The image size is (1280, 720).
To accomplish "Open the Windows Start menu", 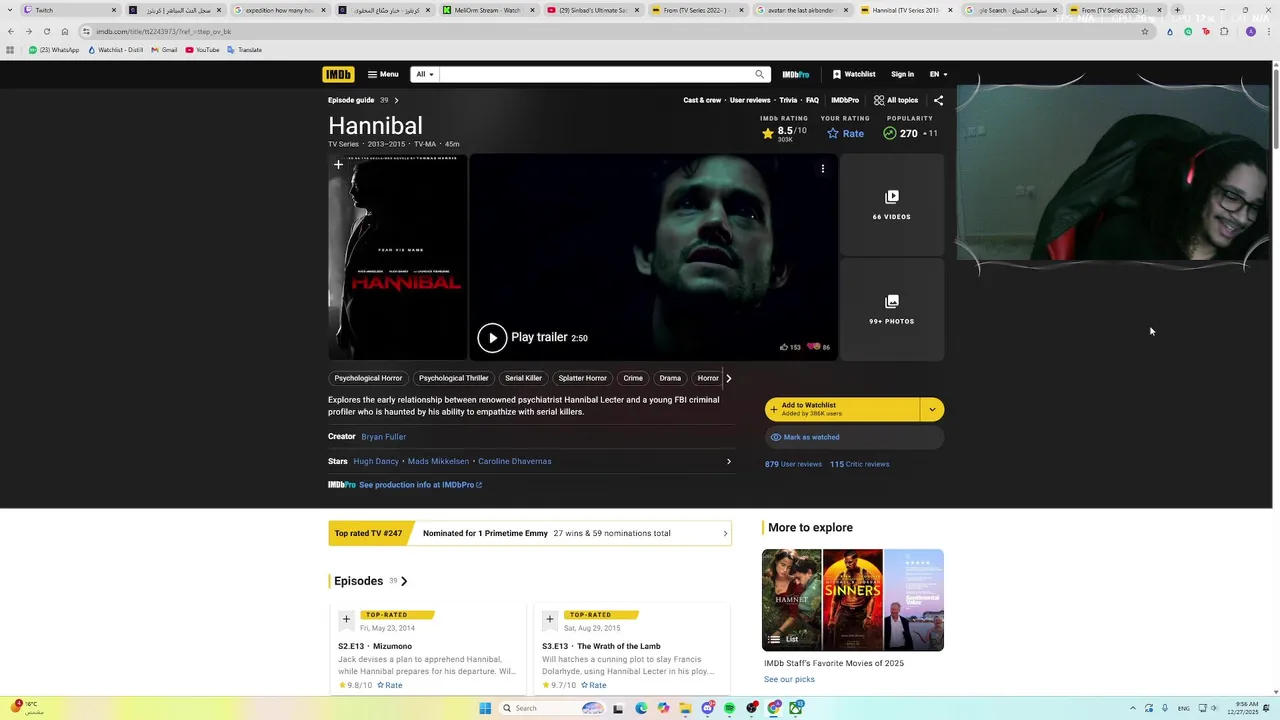I will point(485,708).
